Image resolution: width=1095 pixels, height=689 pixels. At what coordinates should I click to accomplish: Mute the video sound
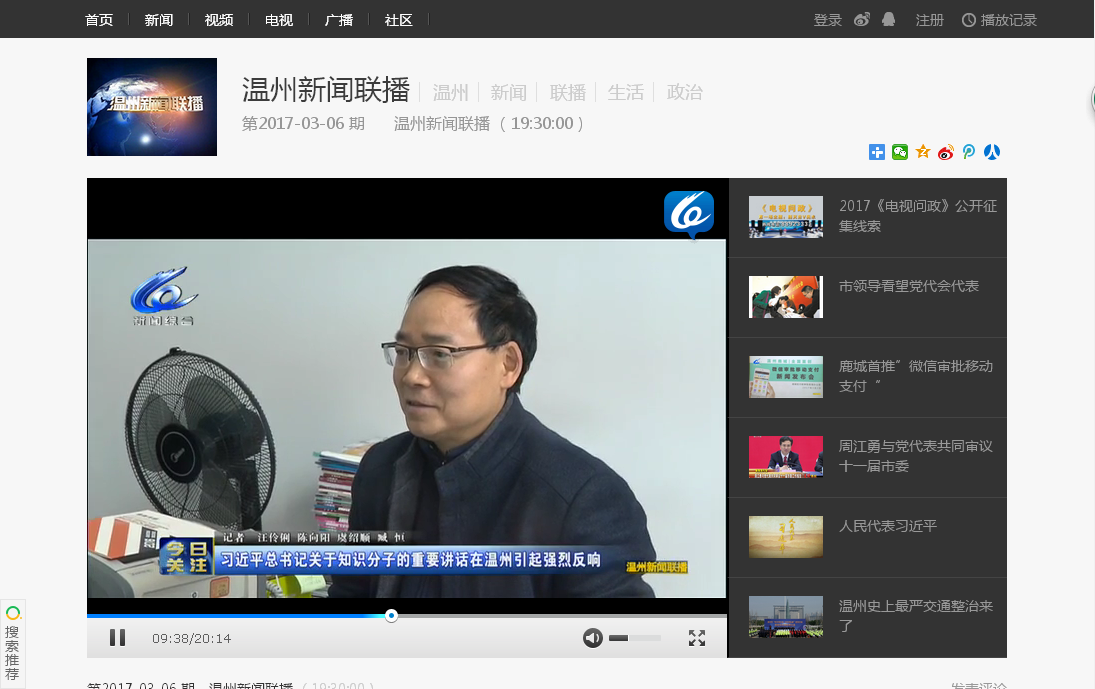click(x=593, y=637)
